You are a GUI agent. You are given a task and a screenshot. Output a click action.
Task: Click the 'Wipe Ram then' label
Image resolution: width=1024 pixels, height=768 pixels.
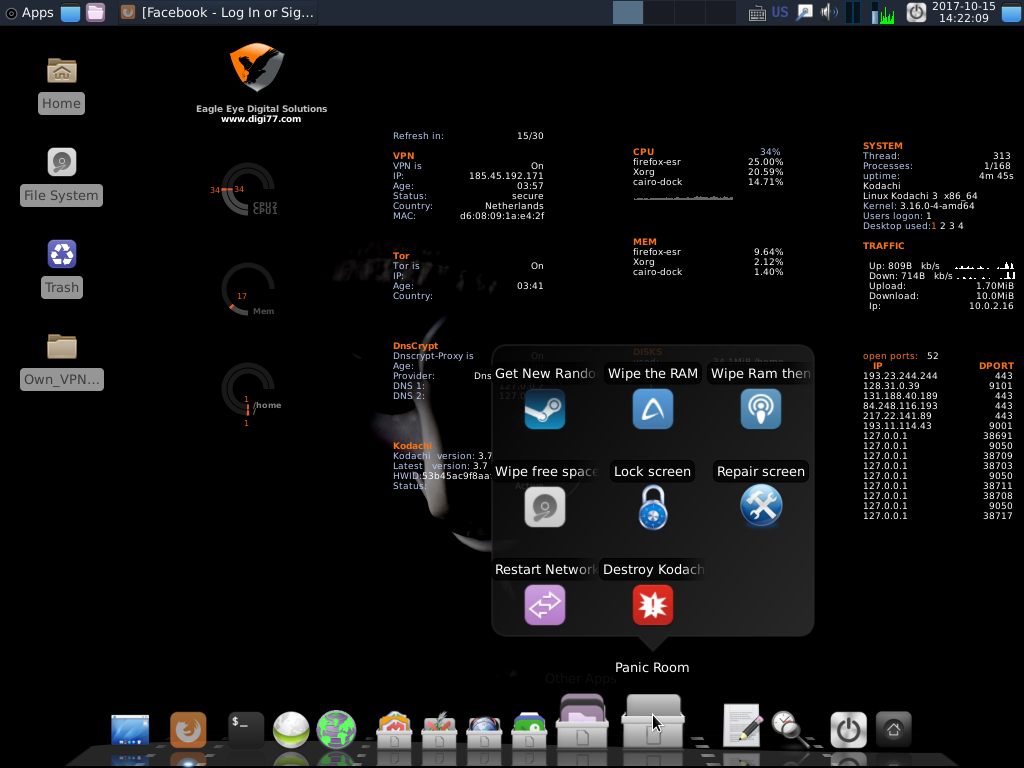(x=761, y=374)
